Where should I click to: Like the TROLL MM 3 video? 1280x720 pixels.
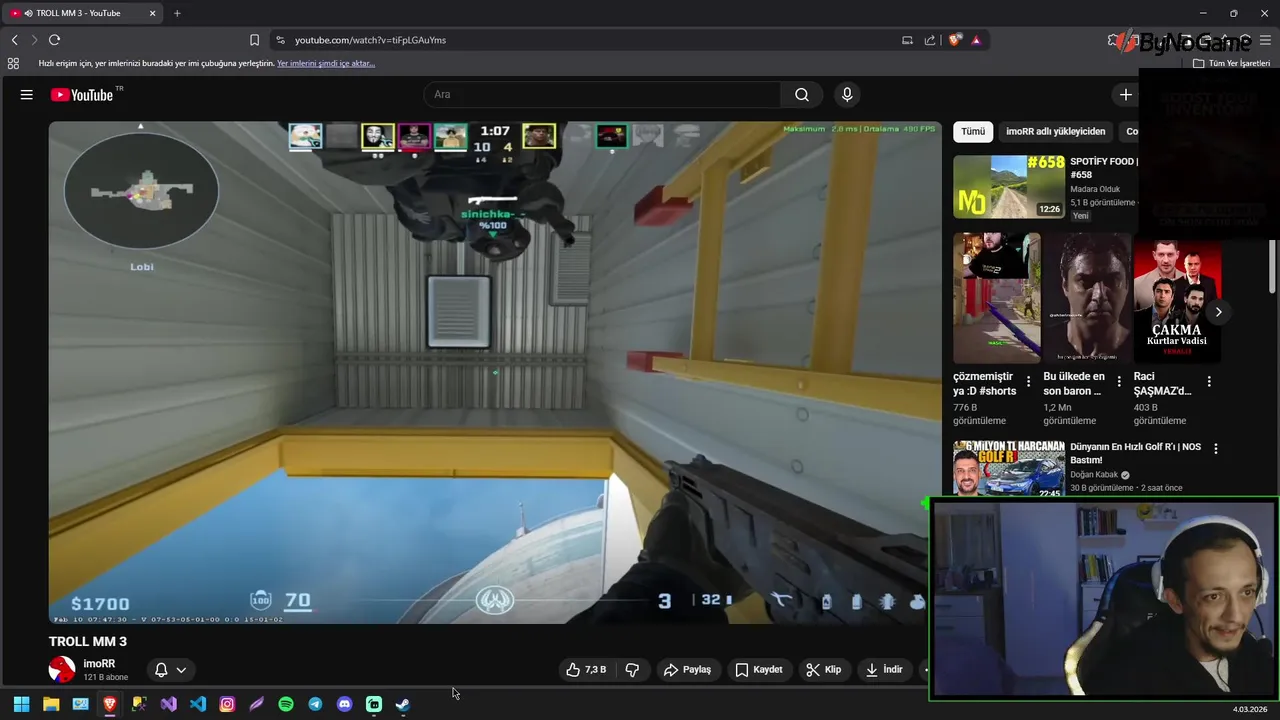(x=586, y=670)
